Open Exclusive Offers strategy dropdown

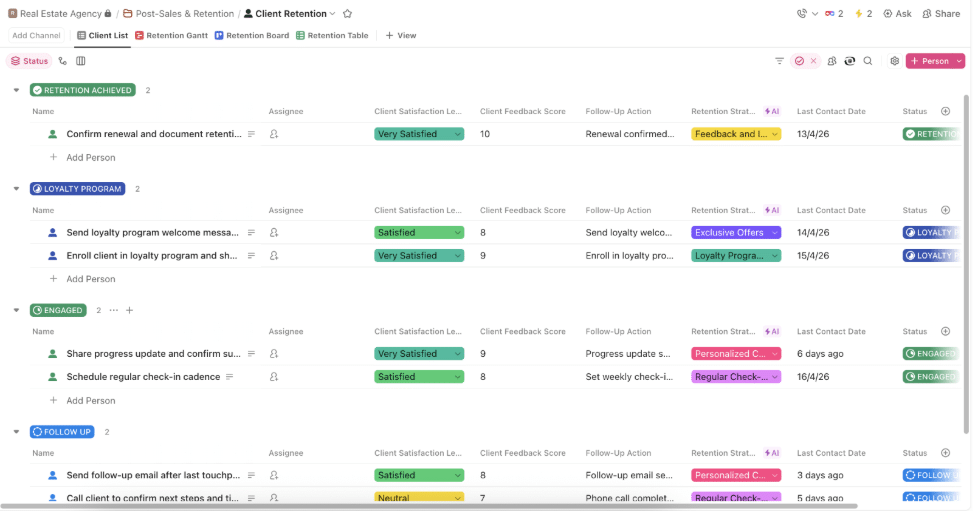736,233
